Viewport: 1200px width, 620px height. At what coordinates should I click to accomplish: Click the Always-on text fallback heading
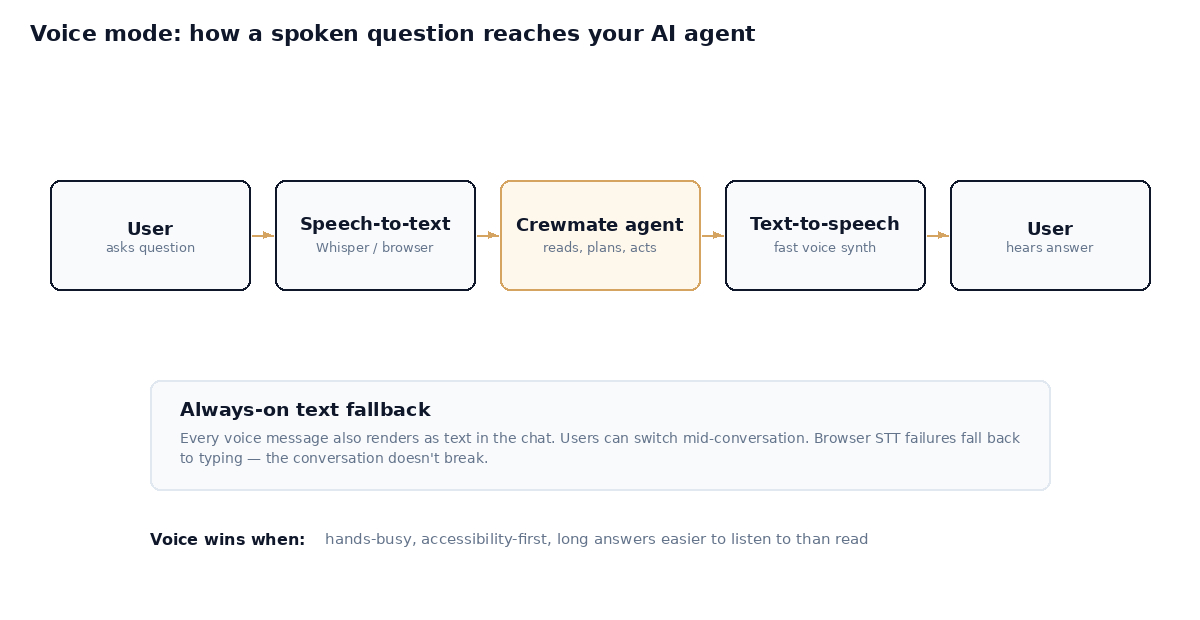[305, 410]
